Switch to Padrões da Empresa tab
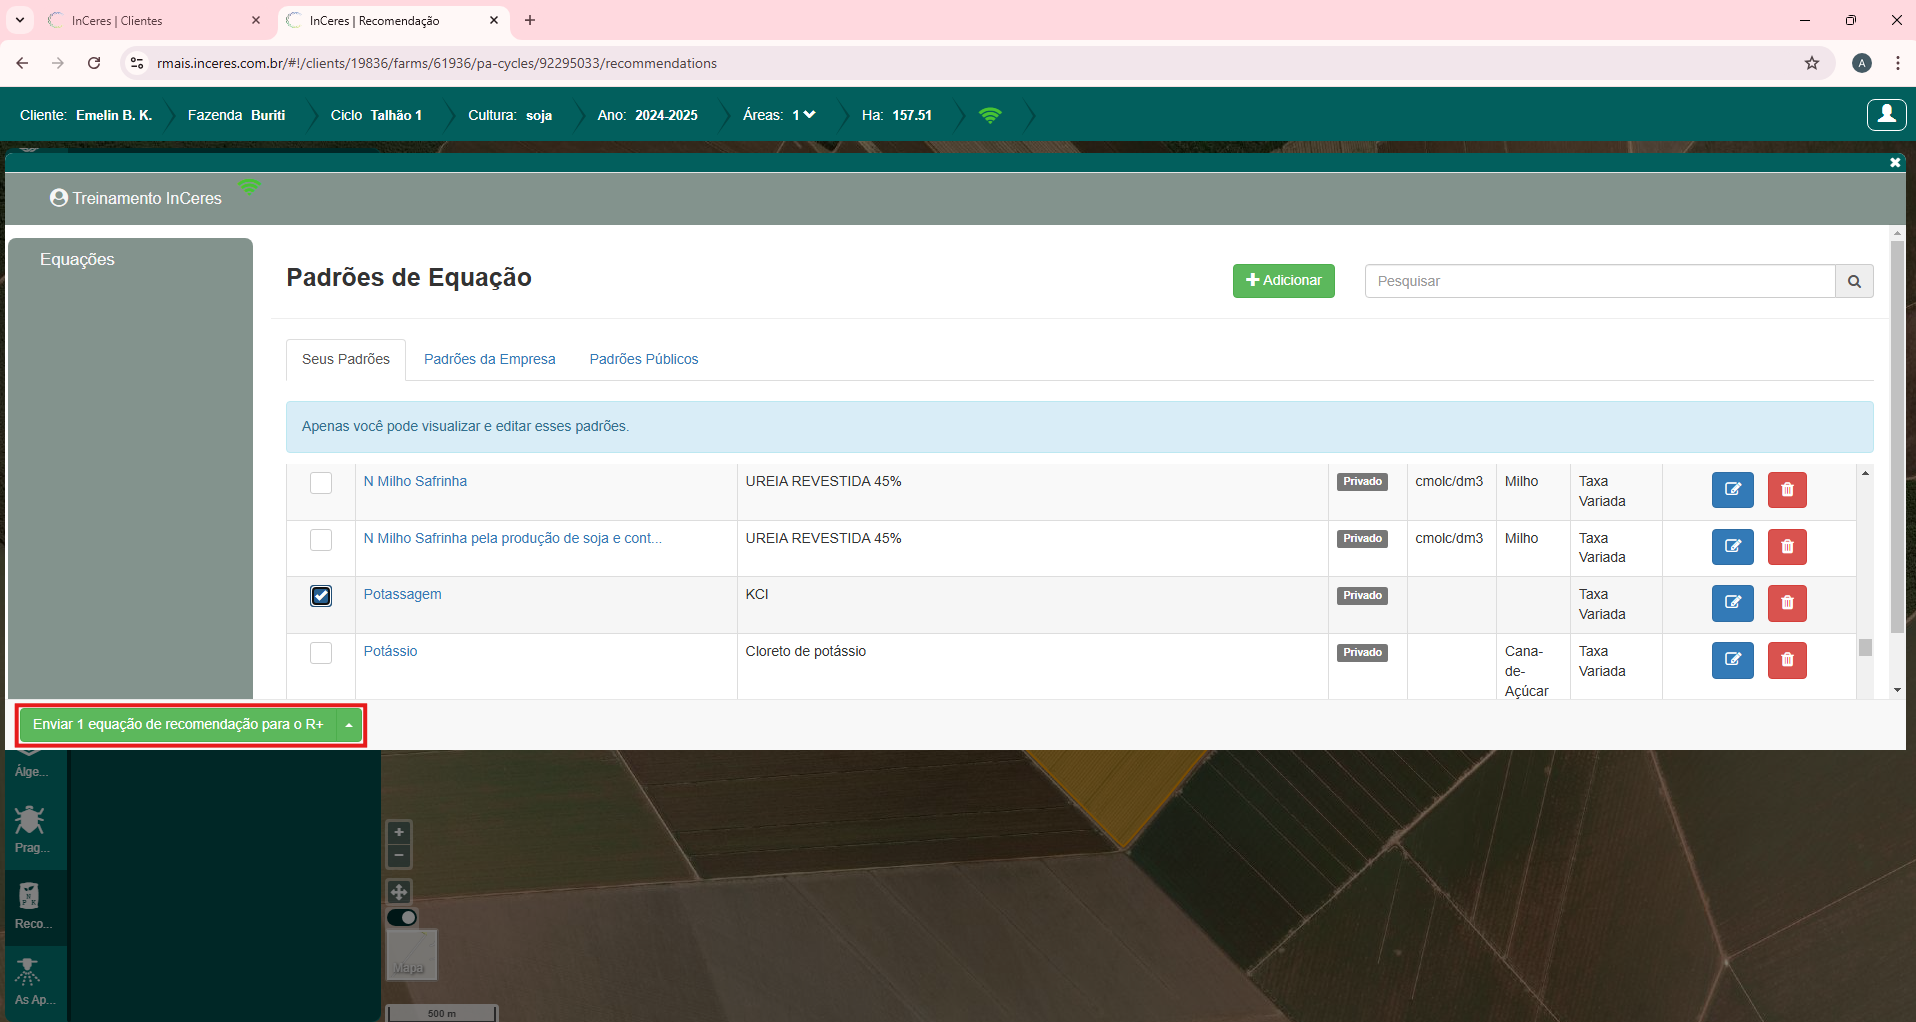 coord(490,359)
